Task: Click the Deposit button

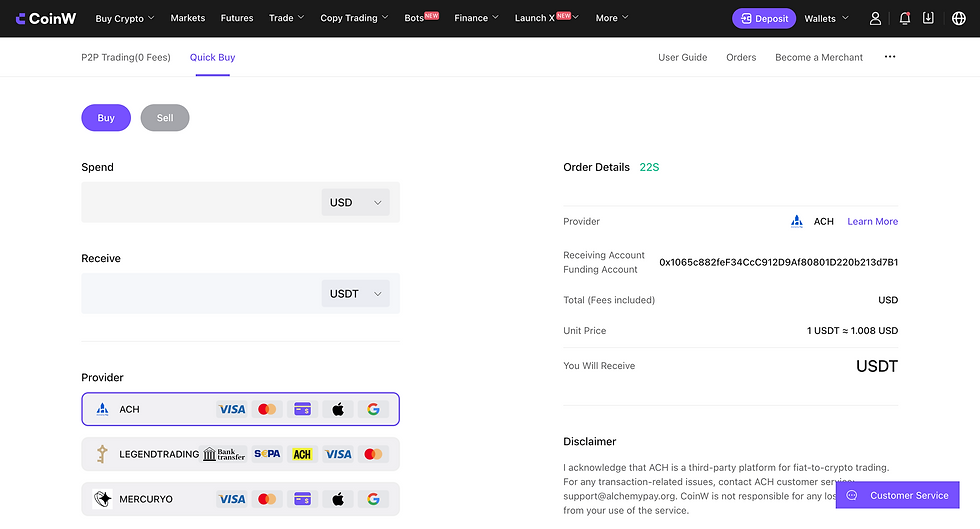Action: pos(764,18)
